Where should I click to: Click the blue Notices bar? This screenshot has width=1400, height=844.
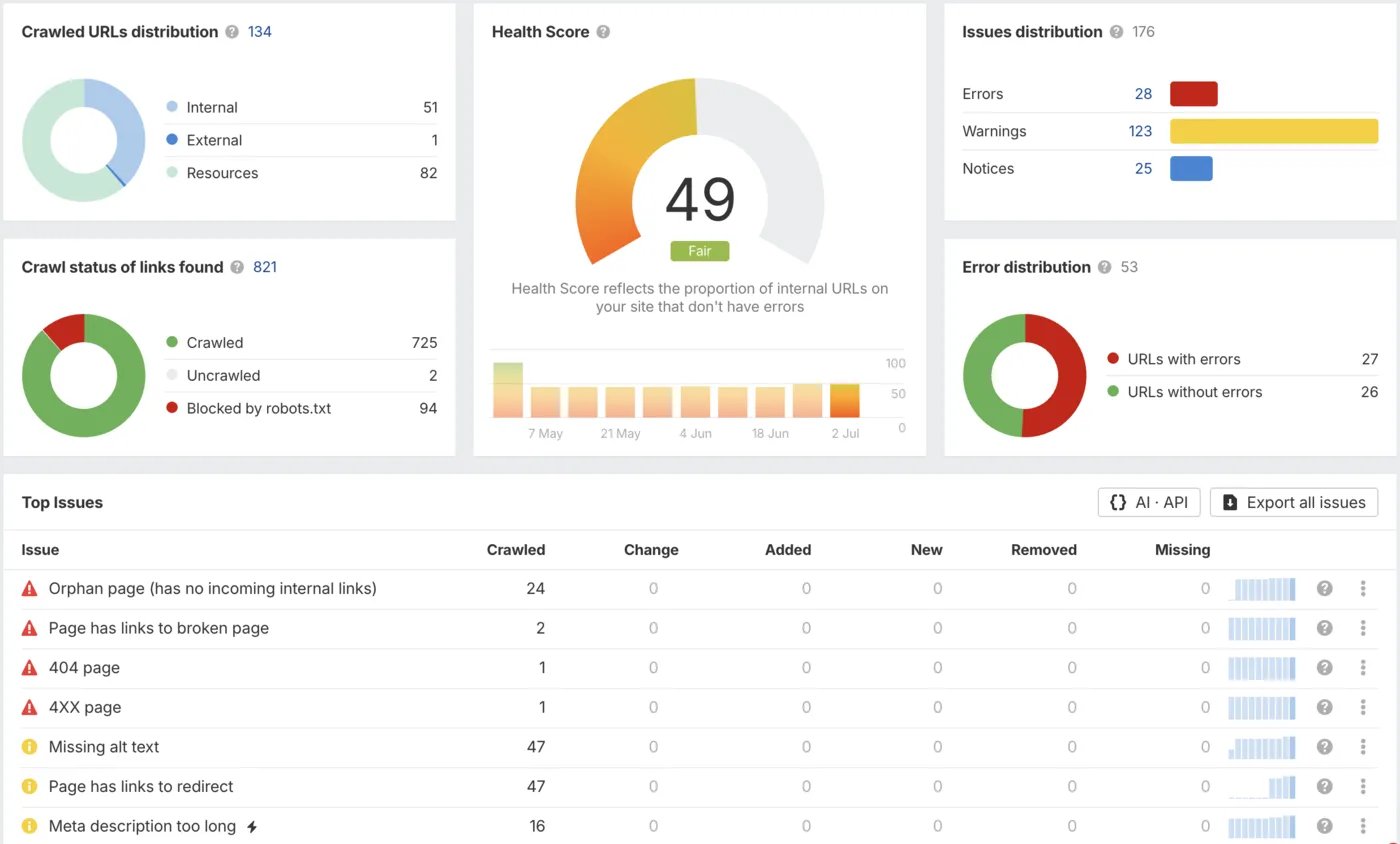(1191, 168)
